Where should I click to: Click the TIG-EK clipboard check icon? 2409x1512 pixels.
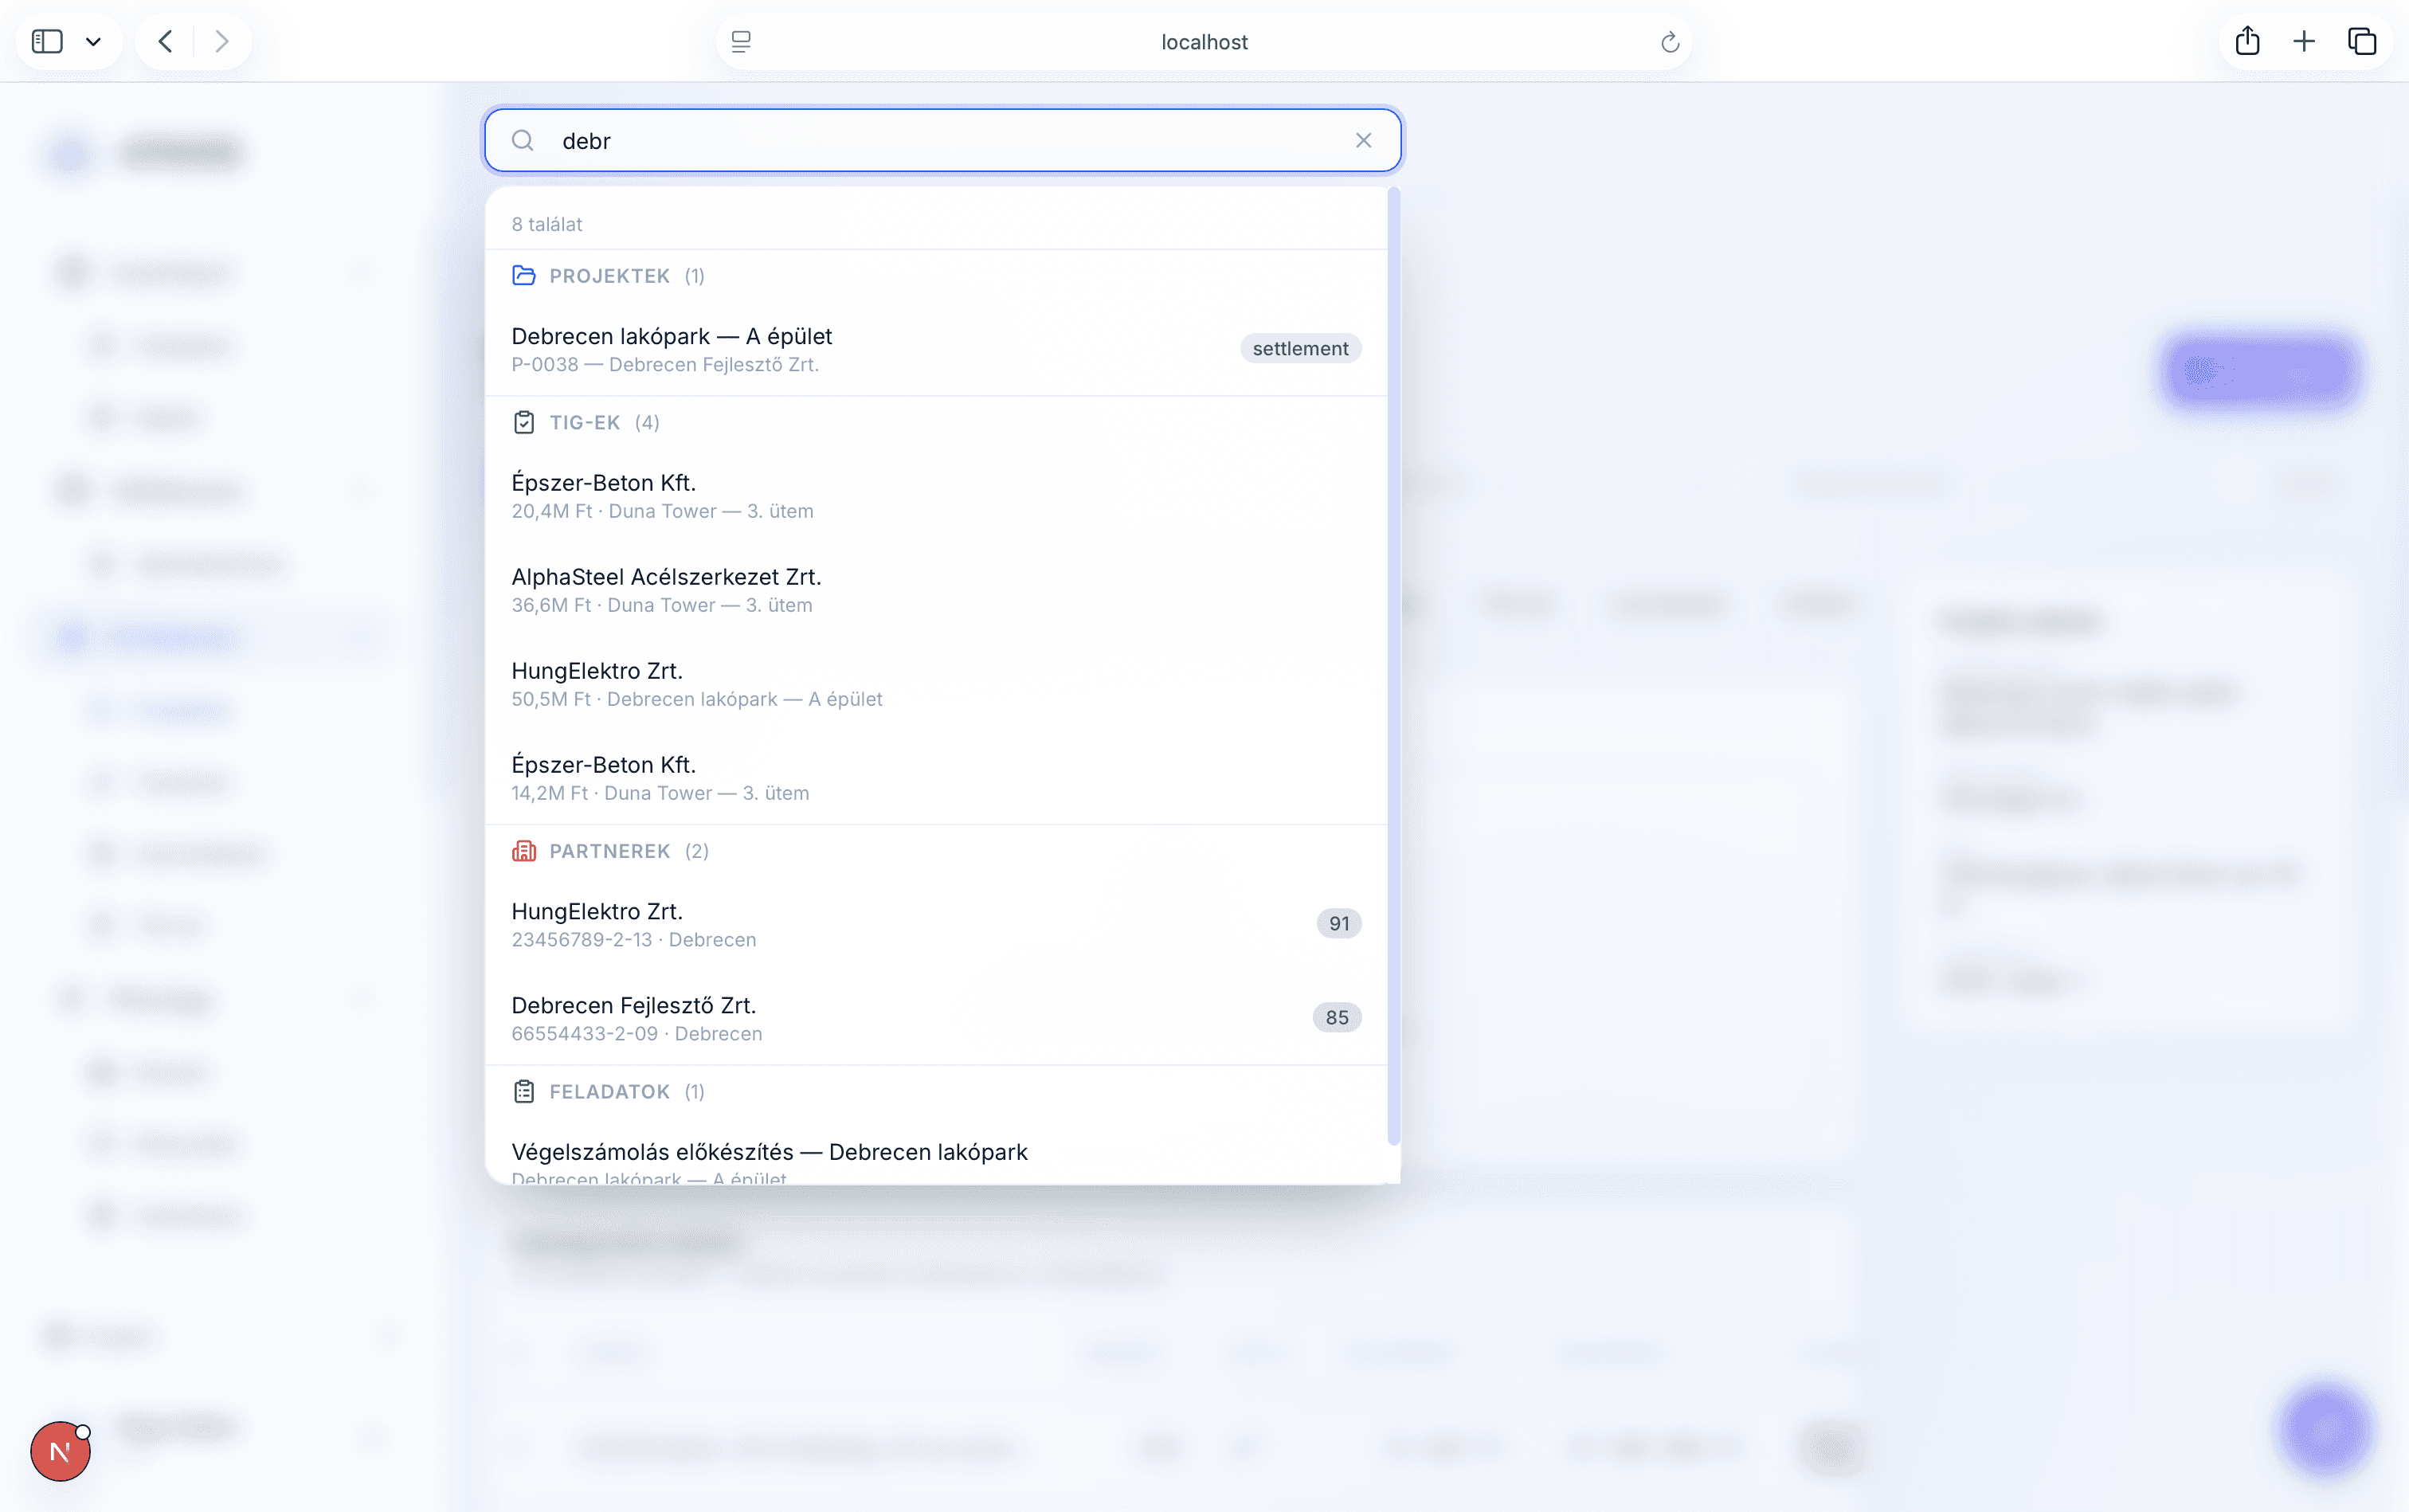click(x=523, y=422)
